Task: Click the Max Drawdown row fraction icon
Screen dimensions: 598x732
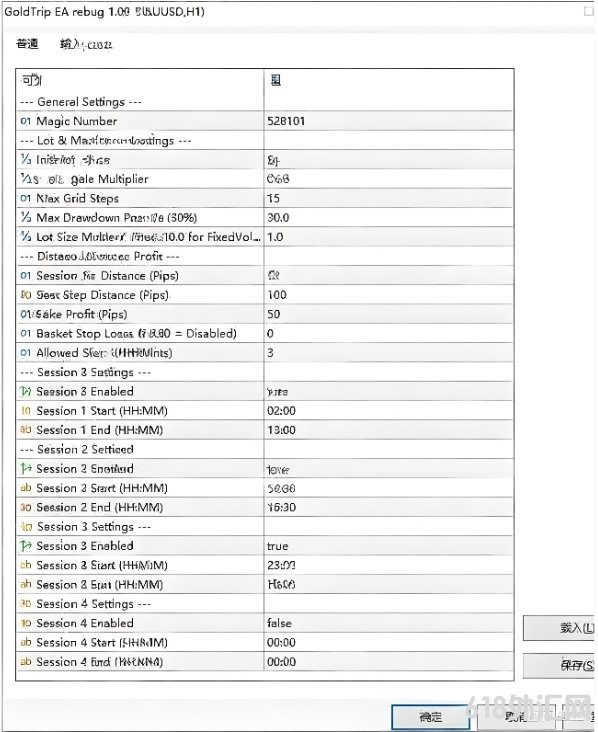Action: click(26, 218)
